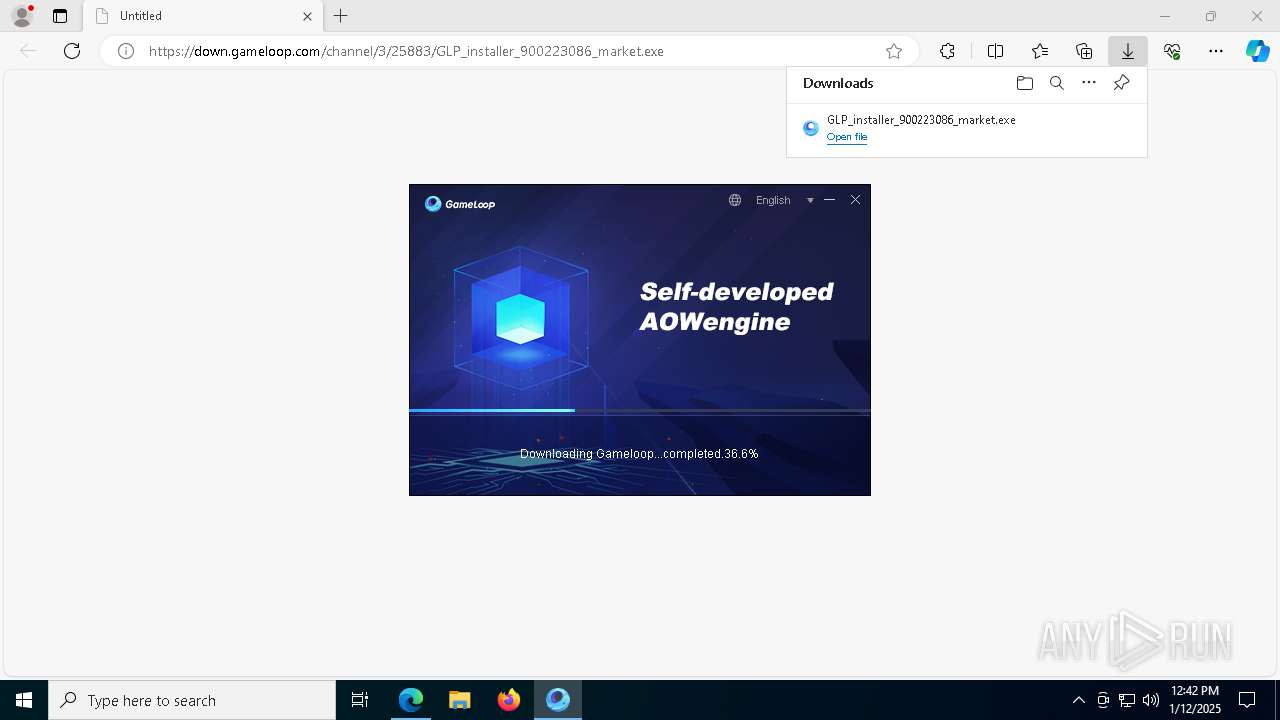Screen dimensions: 1280x720
Task: Close the Untitled tab
Action: [307, 16]
